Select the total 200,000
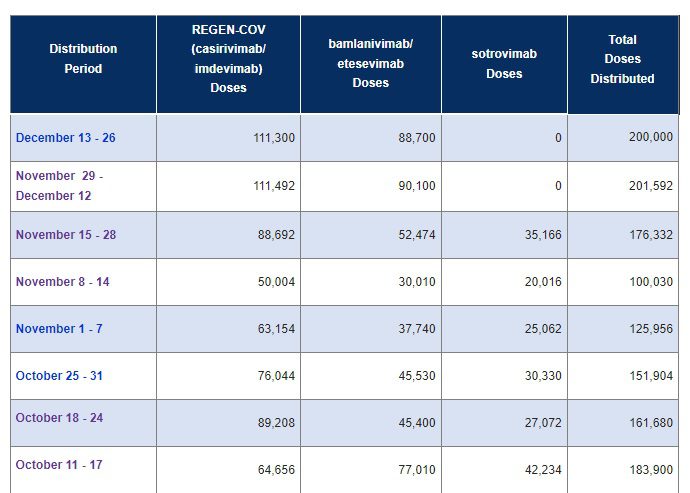Viewport: 690px width, 493px height. tap(651, 137)
